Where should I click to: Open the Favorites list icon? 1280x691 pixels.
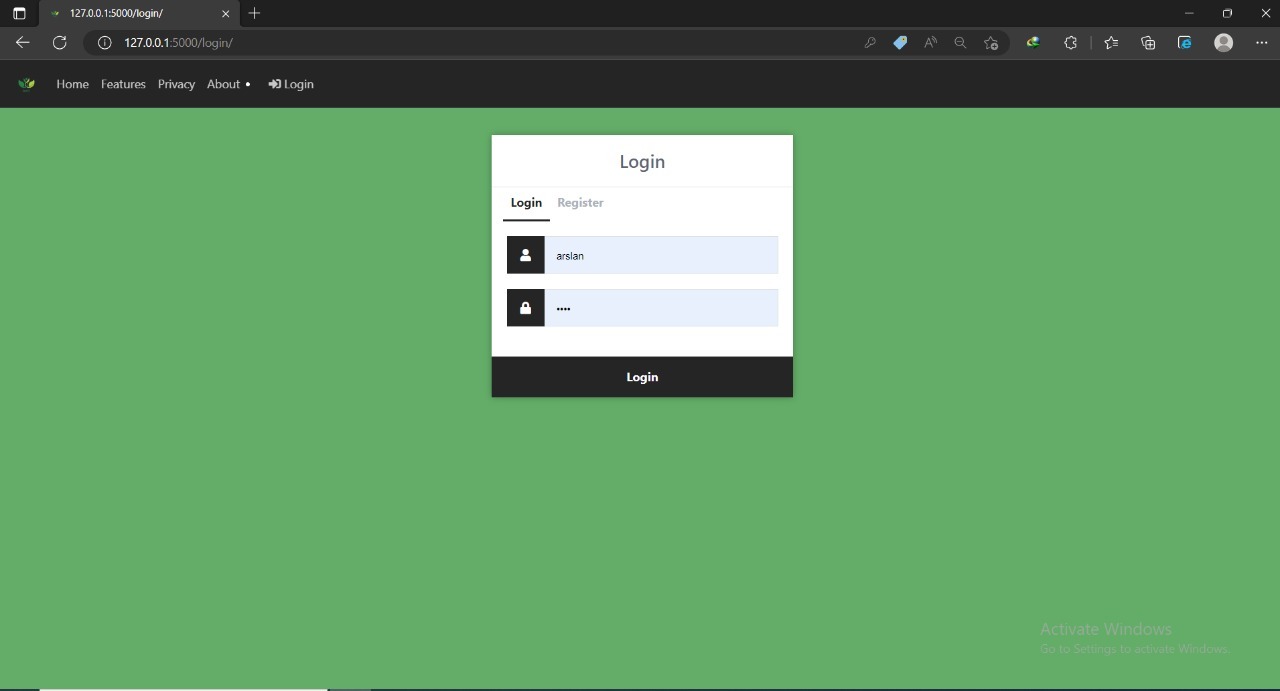click(x=1111, y=43)
